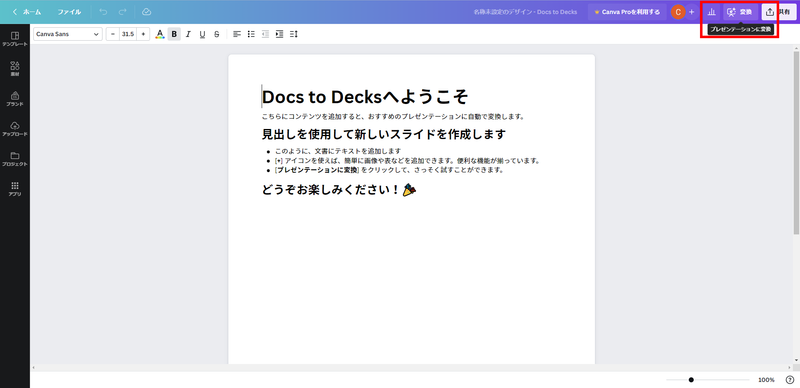Open the テンプレート (Templates) sidebar panel

[x=15, y=39]
